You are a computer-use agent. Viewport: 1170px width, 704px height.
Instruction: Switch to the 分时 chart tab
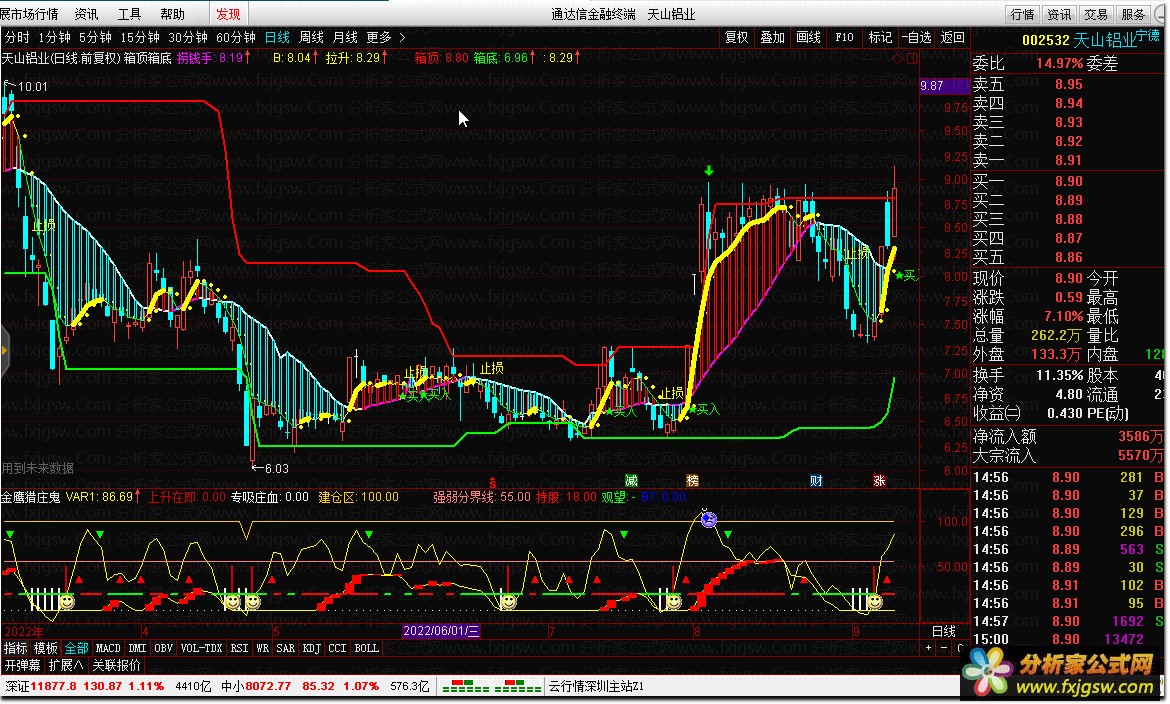pos(17,37)
